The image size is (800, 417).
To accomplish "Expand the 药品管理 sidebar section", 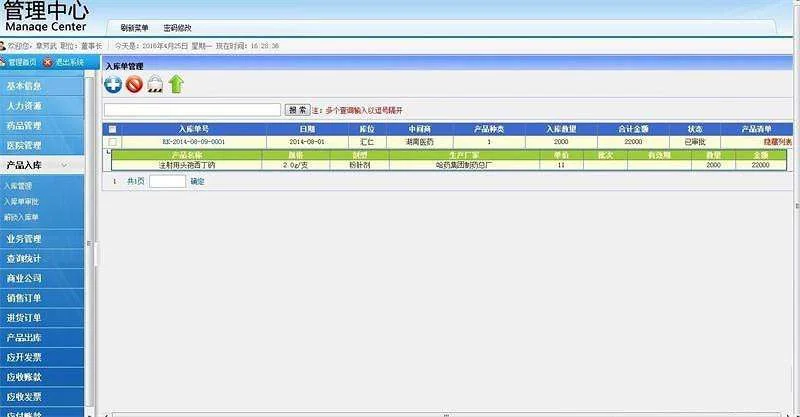I will tap(24, 126).
